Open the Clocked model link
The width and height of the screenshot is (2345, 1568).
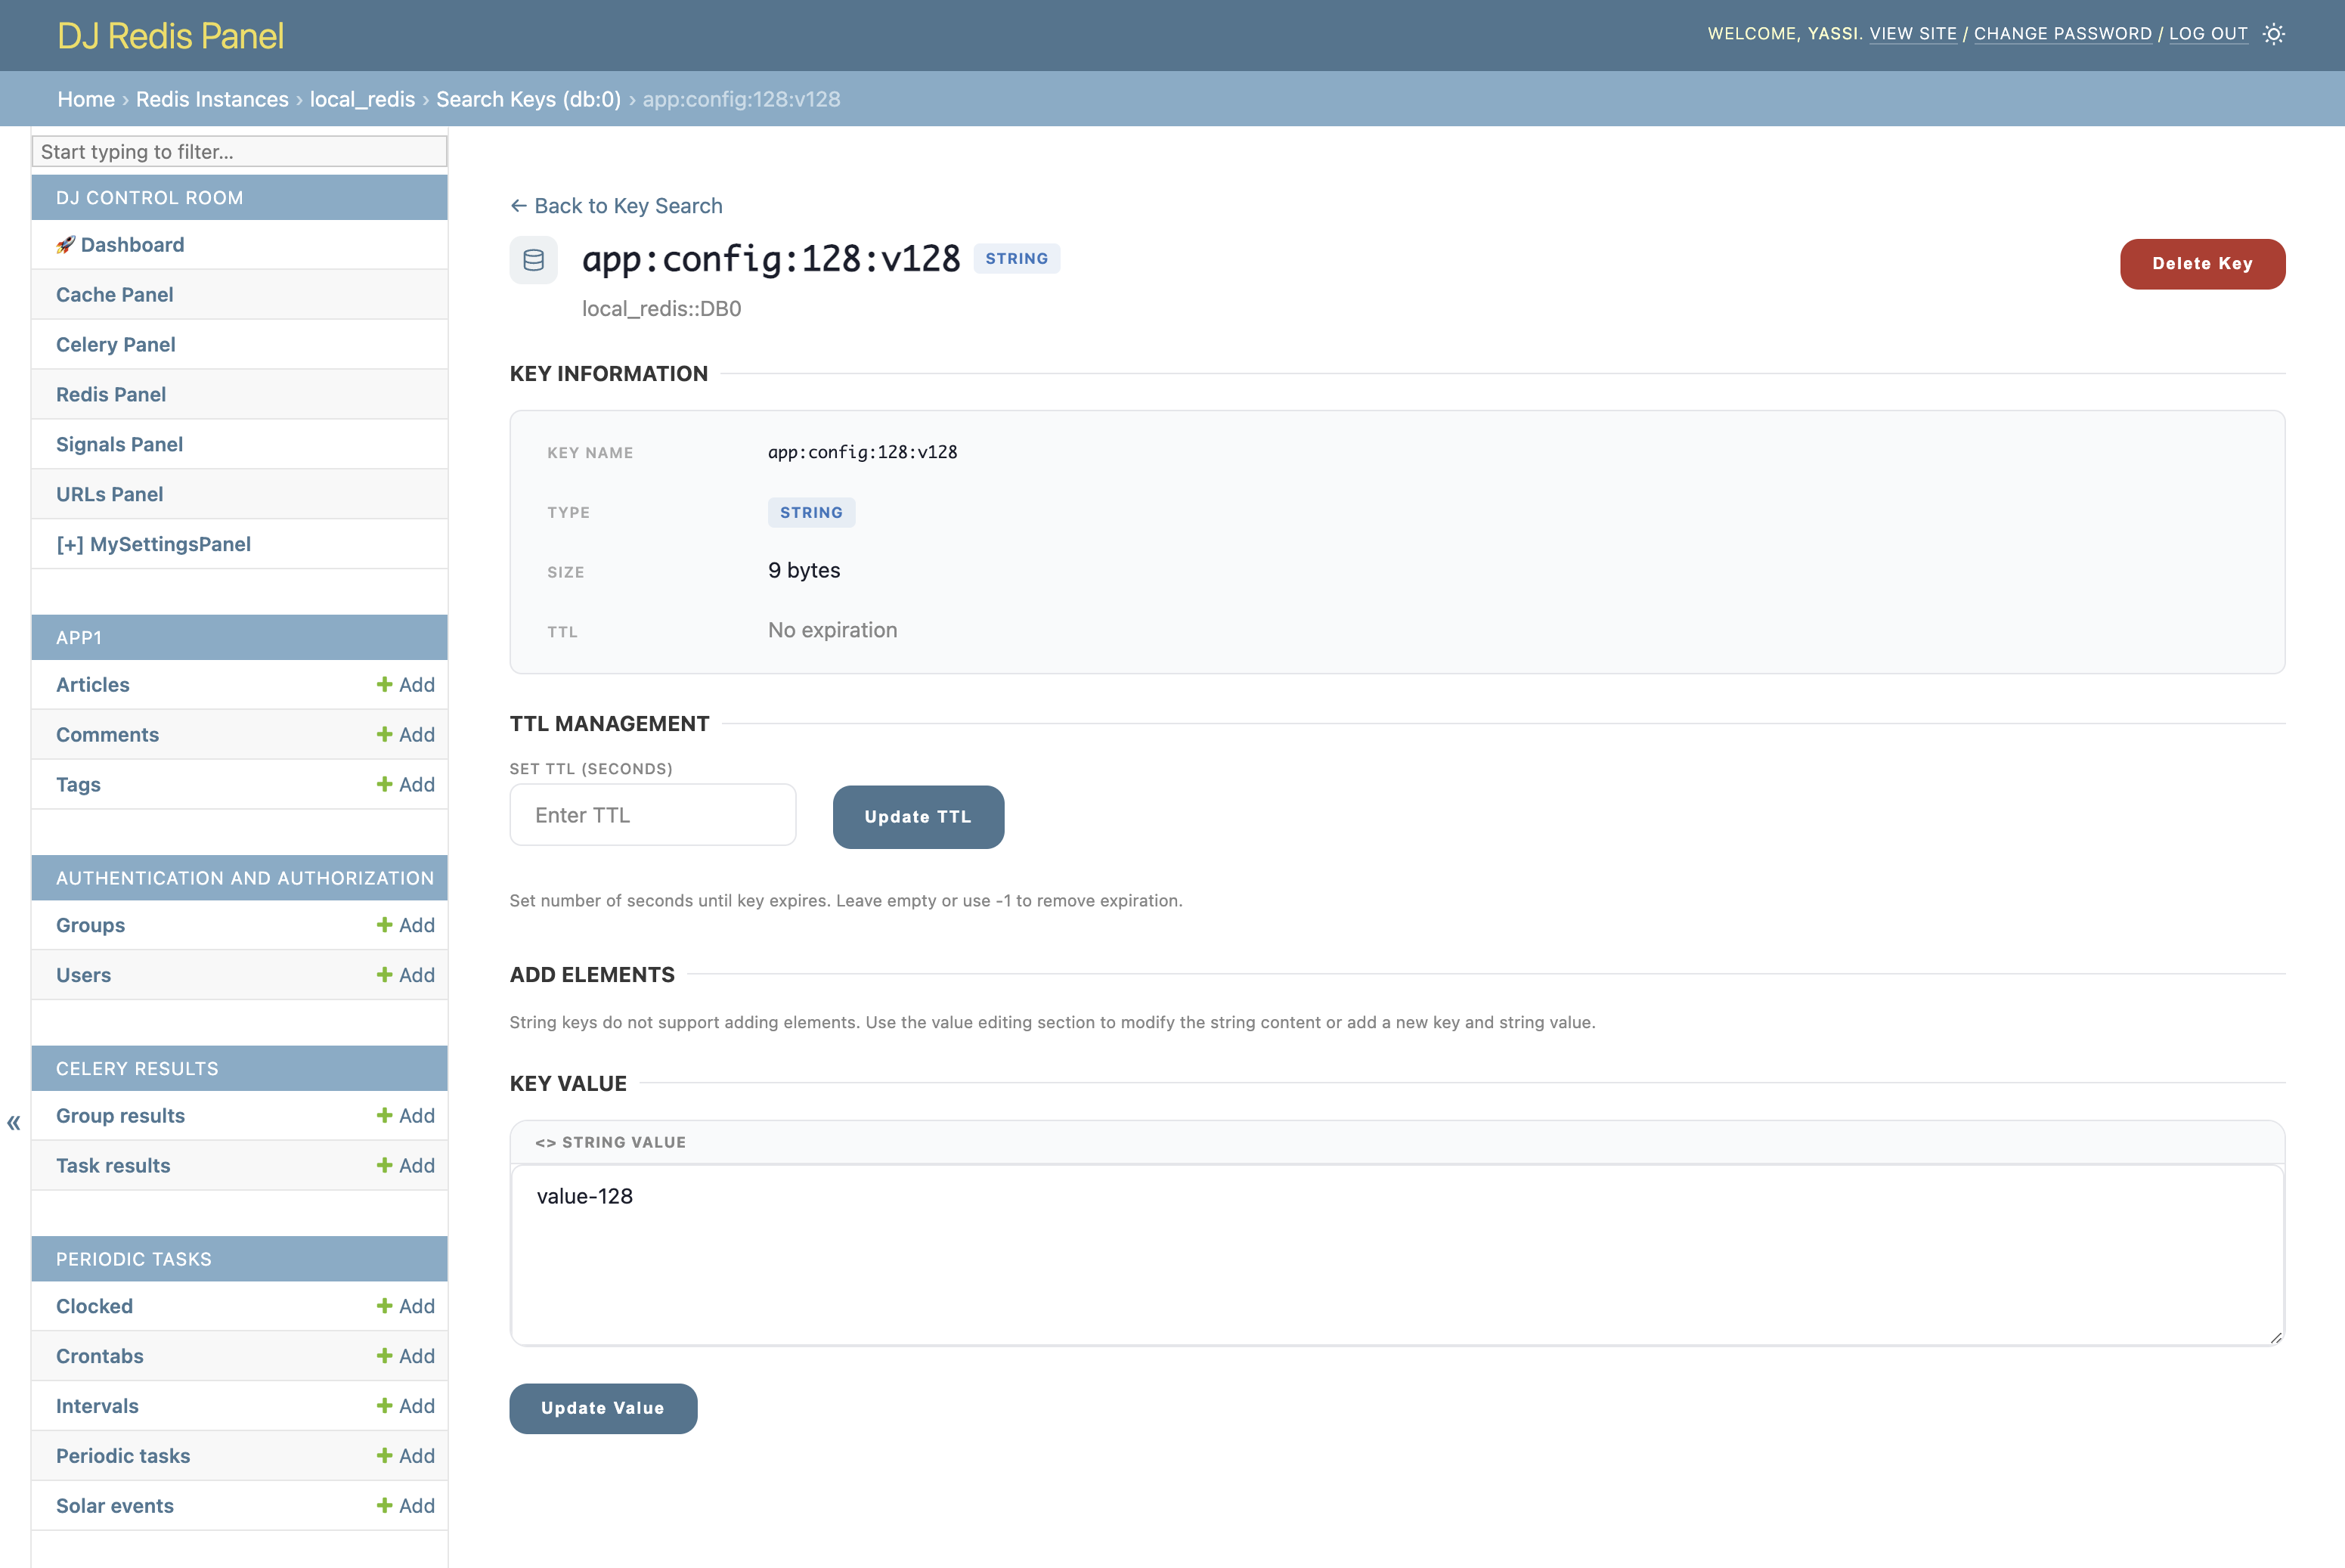point(94,1306)
